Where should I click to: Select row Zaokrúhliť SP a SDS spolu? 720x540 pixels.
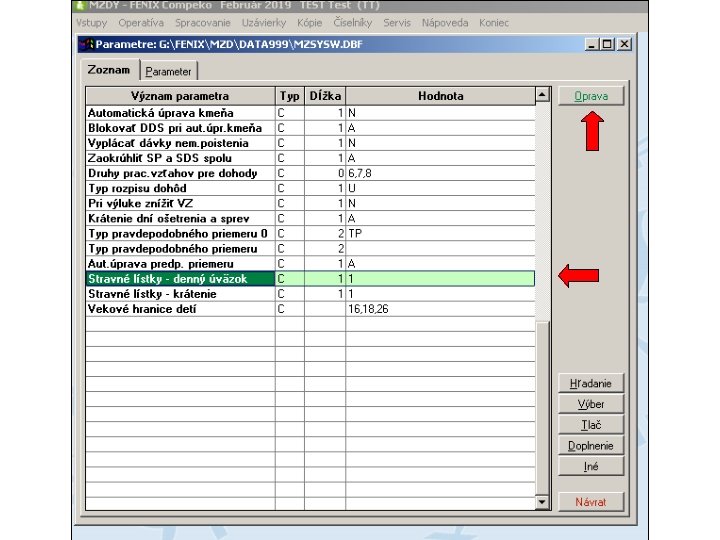point(310,158)
